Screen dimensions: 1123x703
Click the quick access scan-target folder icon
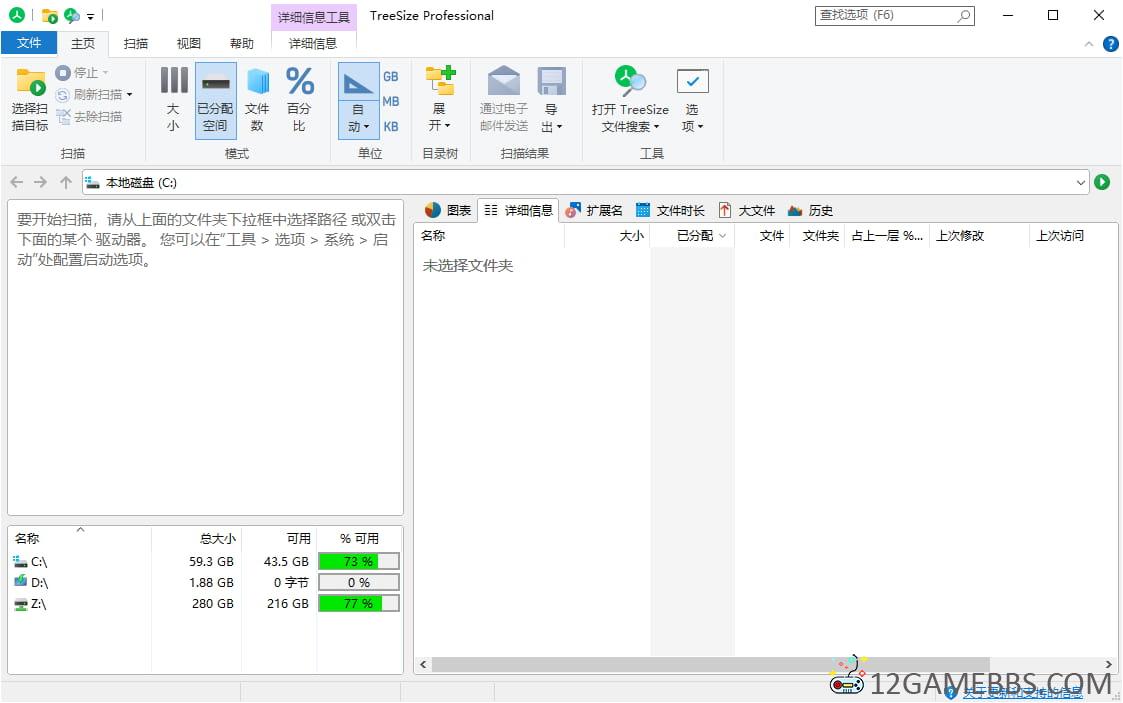(49, 15)
